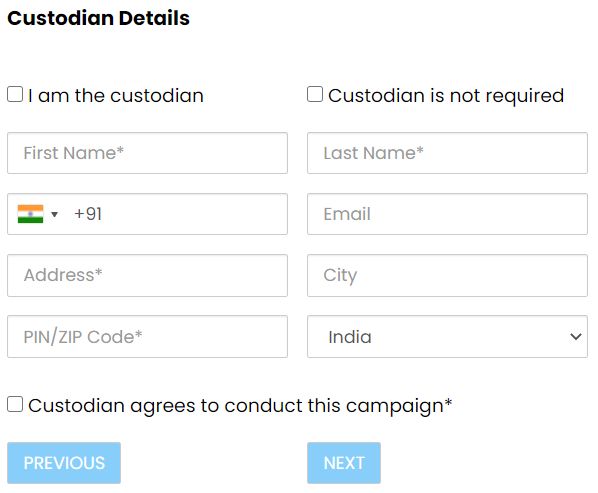The height and width of the screenshot is (493, 598).
Task: Click the 'I am the custodian' label text
Action: pyautogui.click(x=116, y=95)
